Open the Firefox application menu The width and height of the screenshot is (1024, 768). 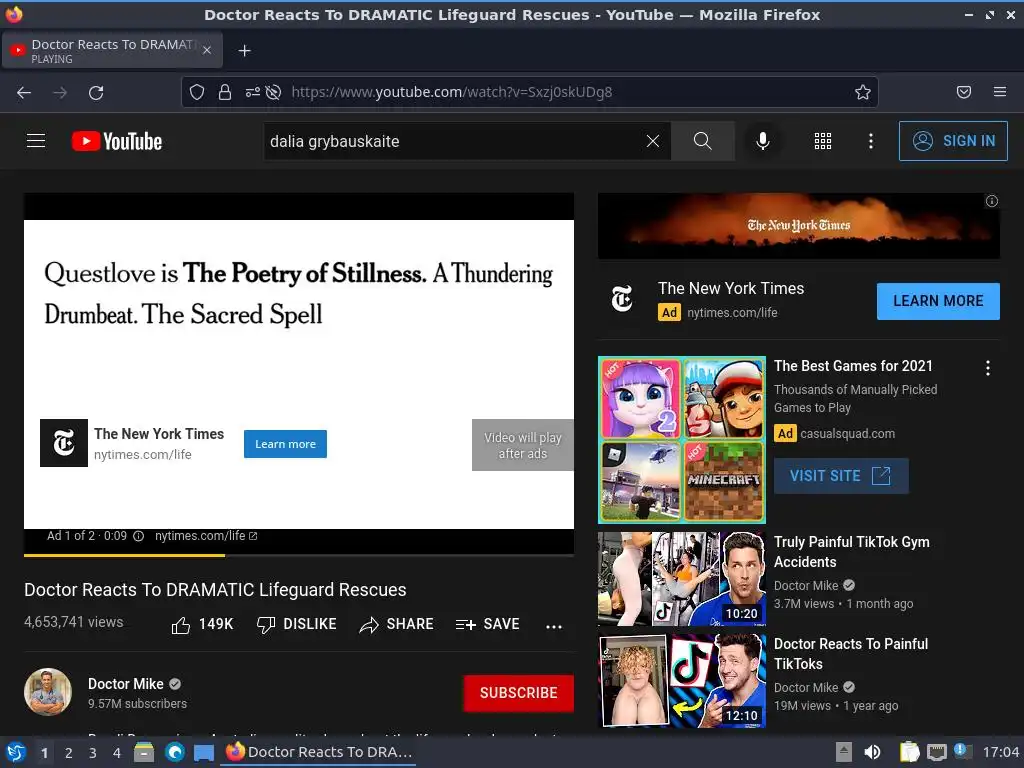tap(999, 92)
